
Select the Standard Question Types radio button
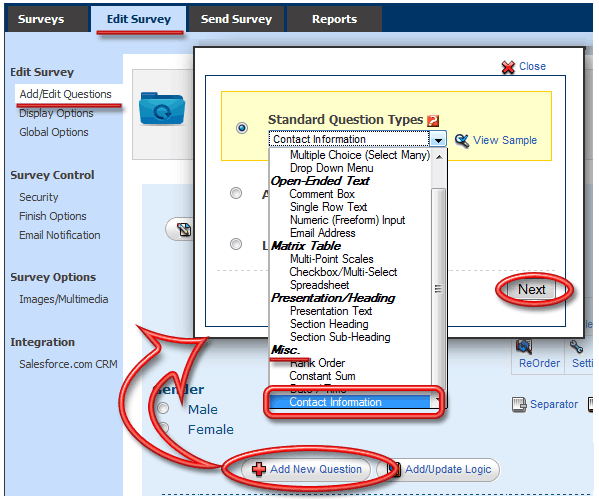click(242, 128)
